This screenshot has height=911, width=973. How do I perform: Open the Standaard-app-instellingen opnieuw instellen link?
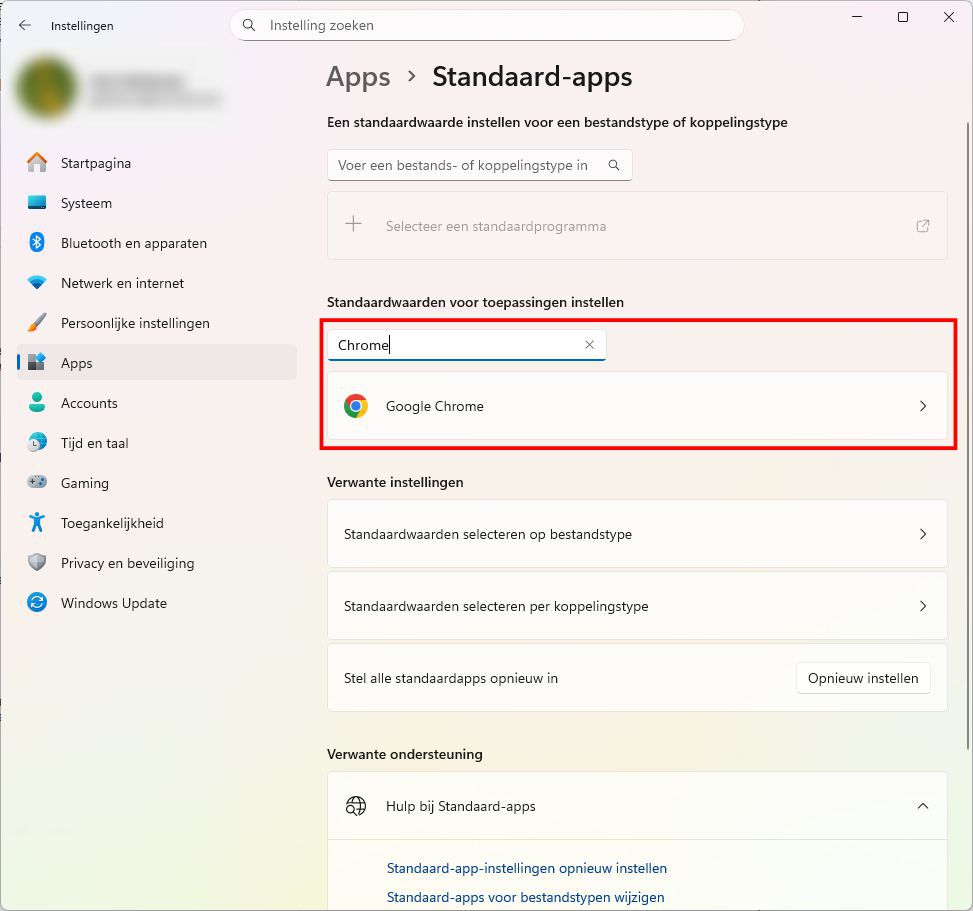[x=527, y=868]
